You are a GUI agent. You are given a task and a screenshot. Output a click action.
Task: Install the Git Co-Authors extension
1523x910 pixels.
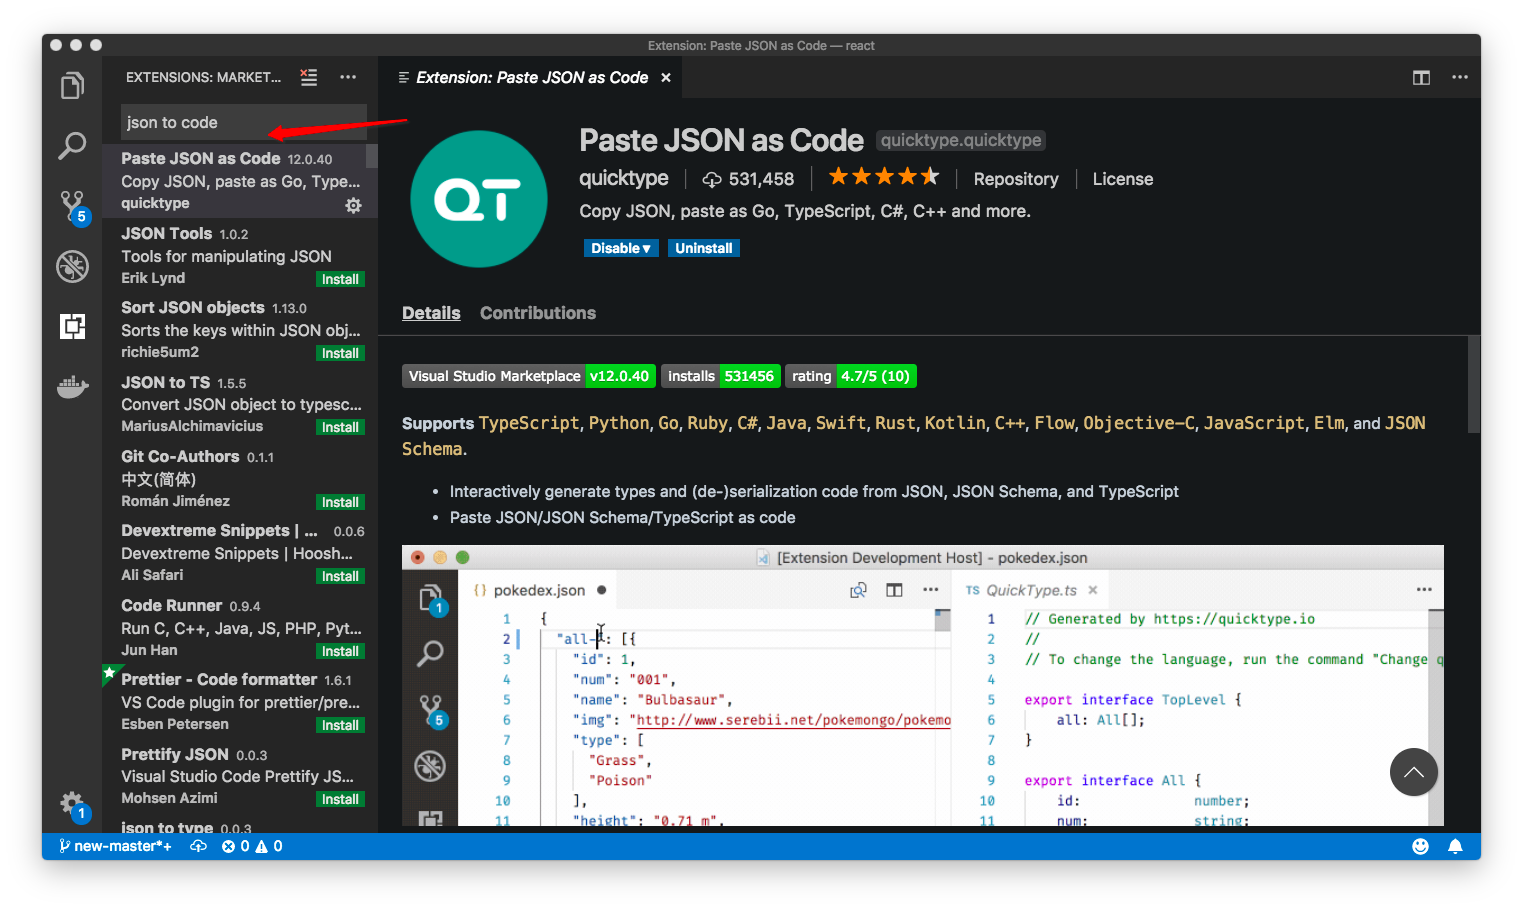(340, 502)
